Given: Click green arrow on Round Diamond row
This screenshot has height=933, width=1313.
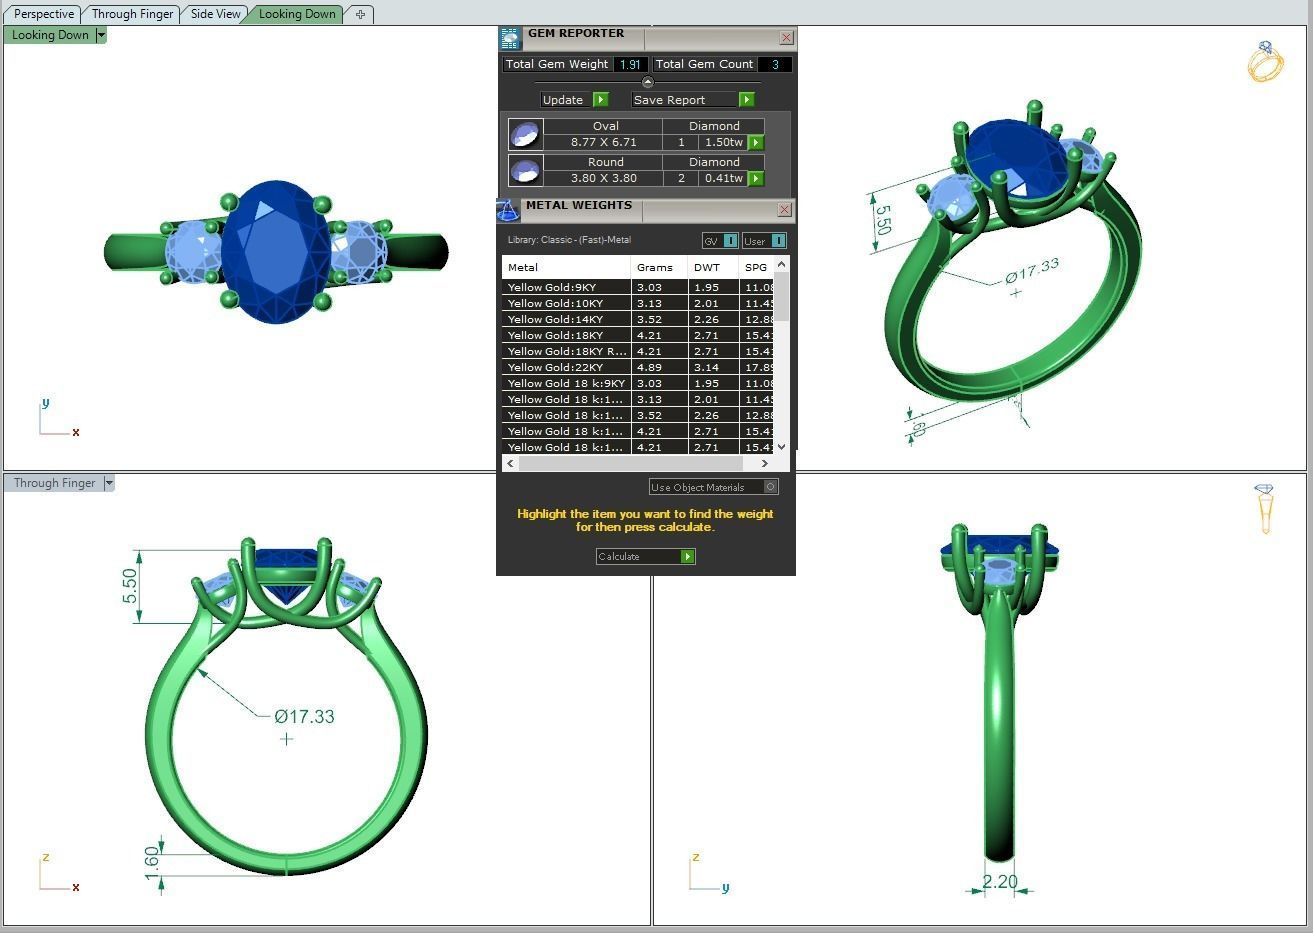Looking at the screenshot, I should tap(756, 179).
